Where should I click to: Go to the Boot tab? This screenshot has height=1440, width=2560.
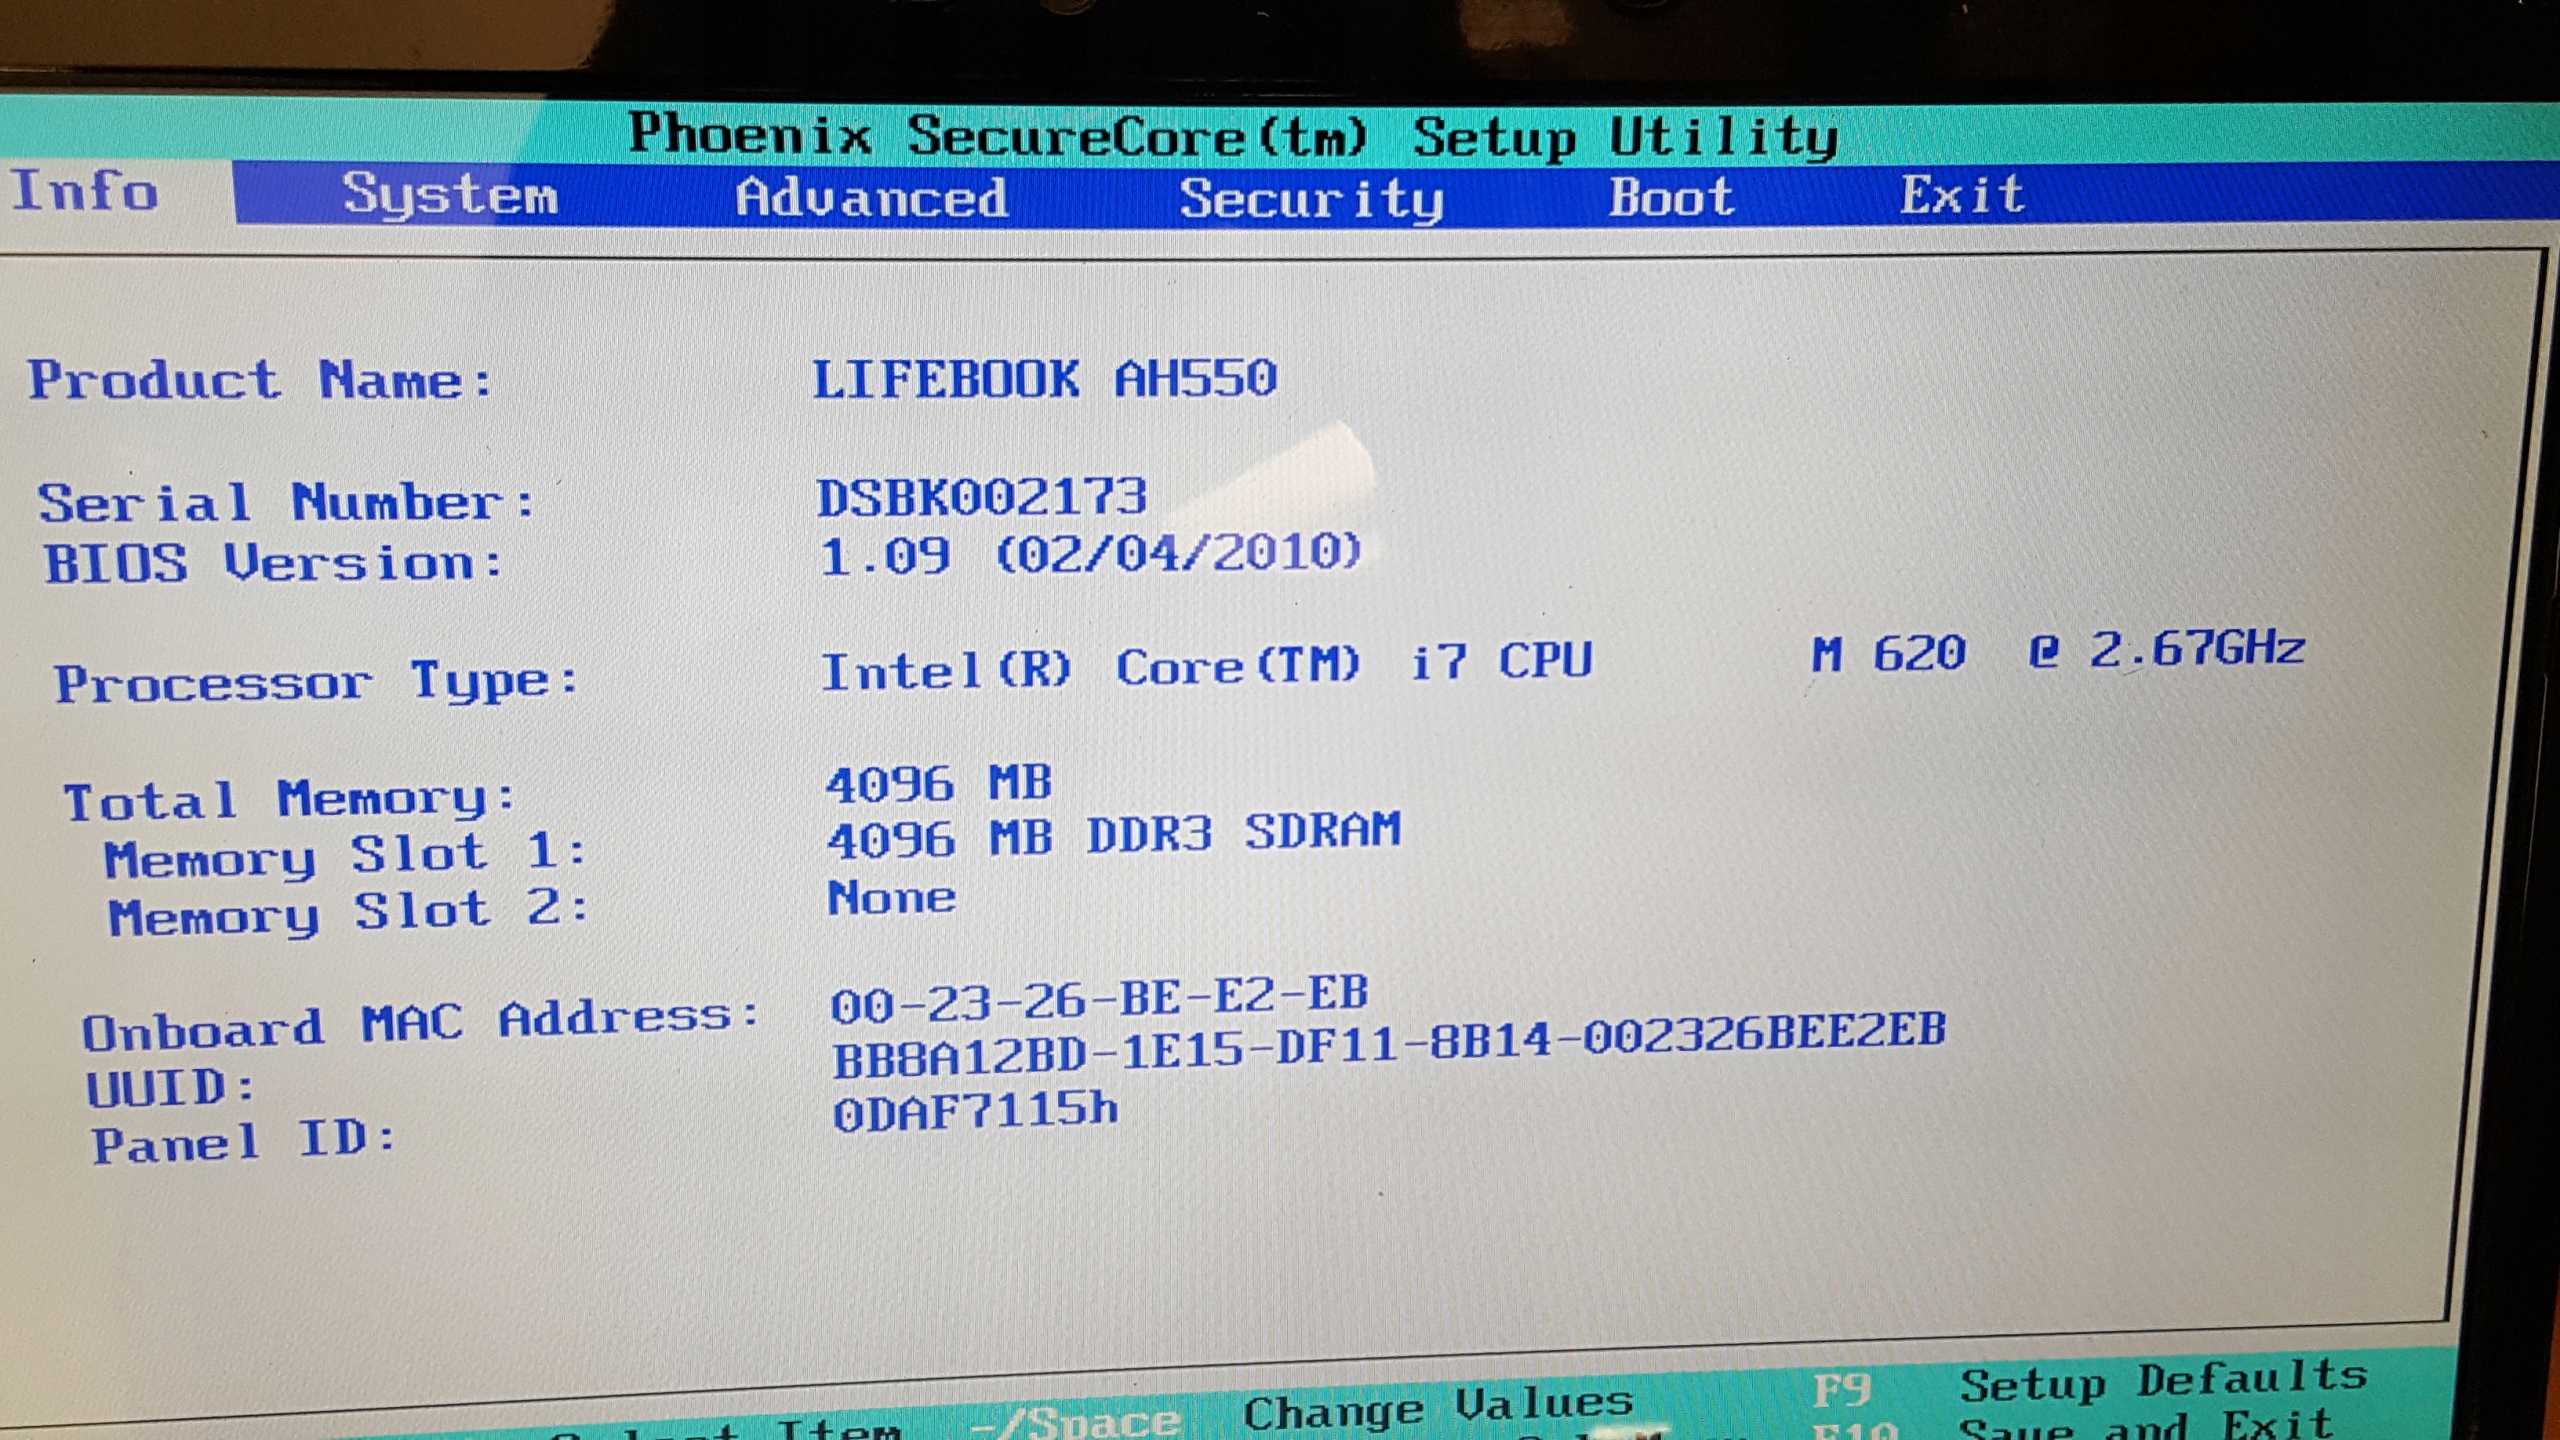(x=1671, y=197)
